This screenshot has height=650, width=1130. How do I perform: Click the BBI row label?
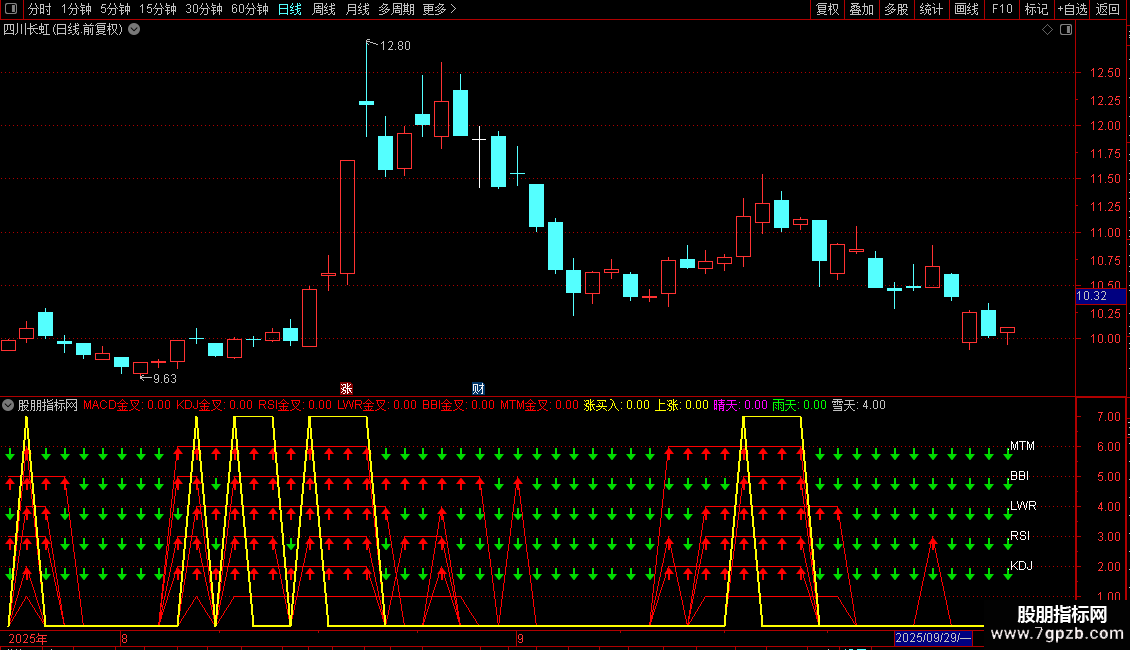[x=1019, y=476]
